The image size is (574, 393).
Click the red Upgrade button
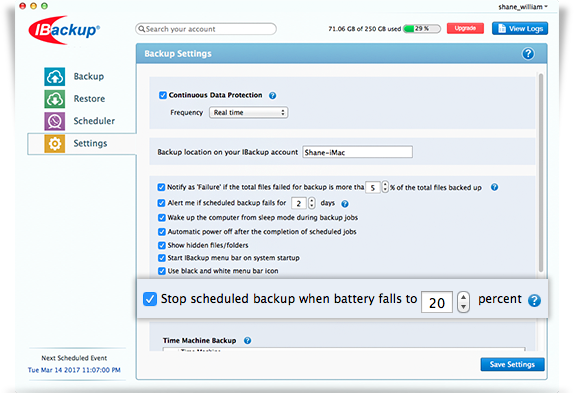pyautogui.click(x=465, y=28)
